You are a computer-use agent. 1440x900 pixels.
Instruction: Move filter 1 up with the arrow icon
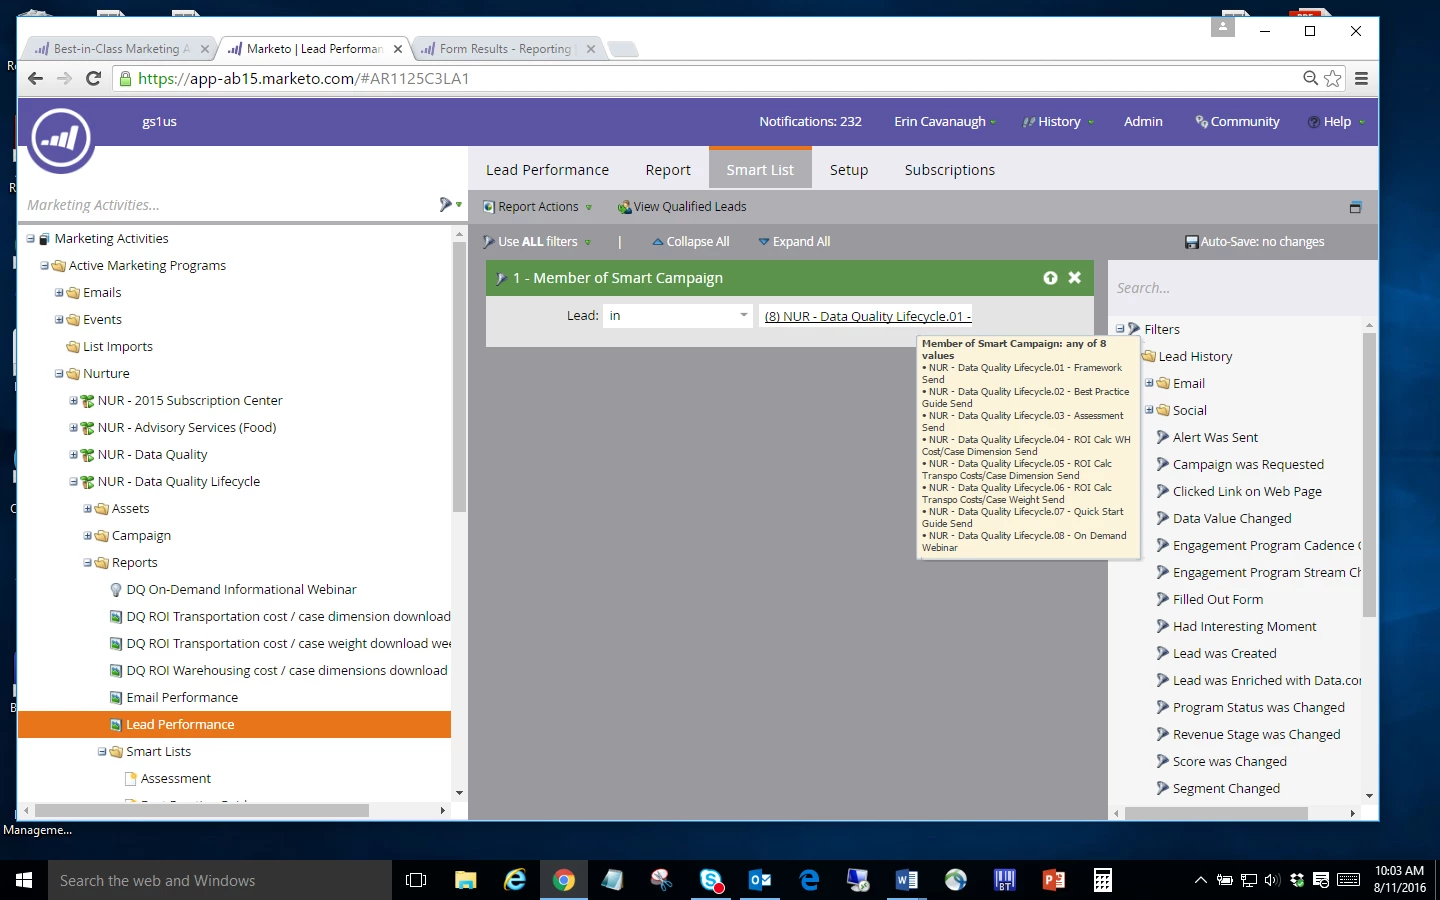coord(1050,278)
